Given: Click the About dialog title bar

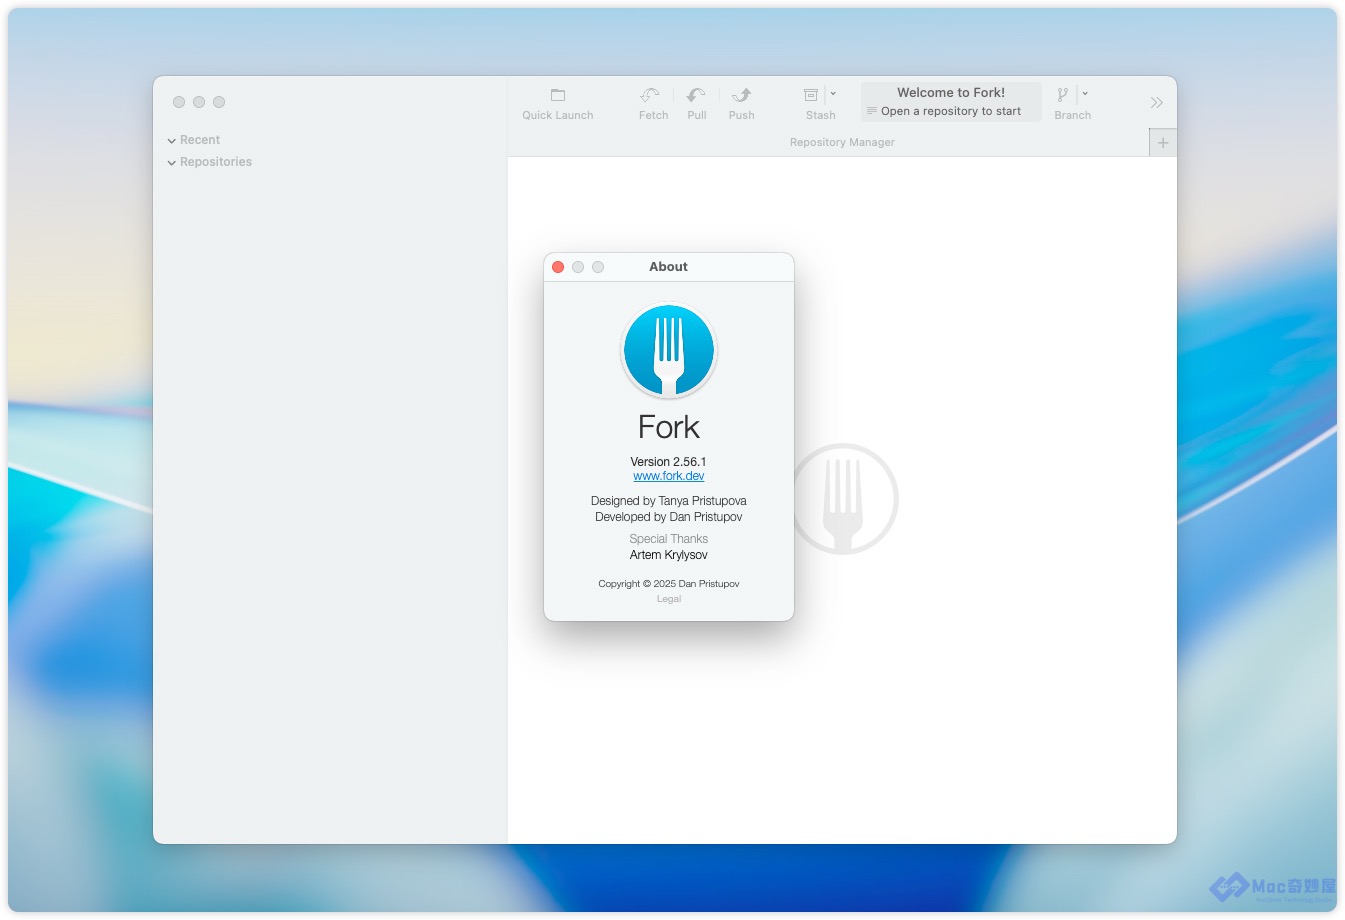Looking at the screenshot, I should click(700, 267).
